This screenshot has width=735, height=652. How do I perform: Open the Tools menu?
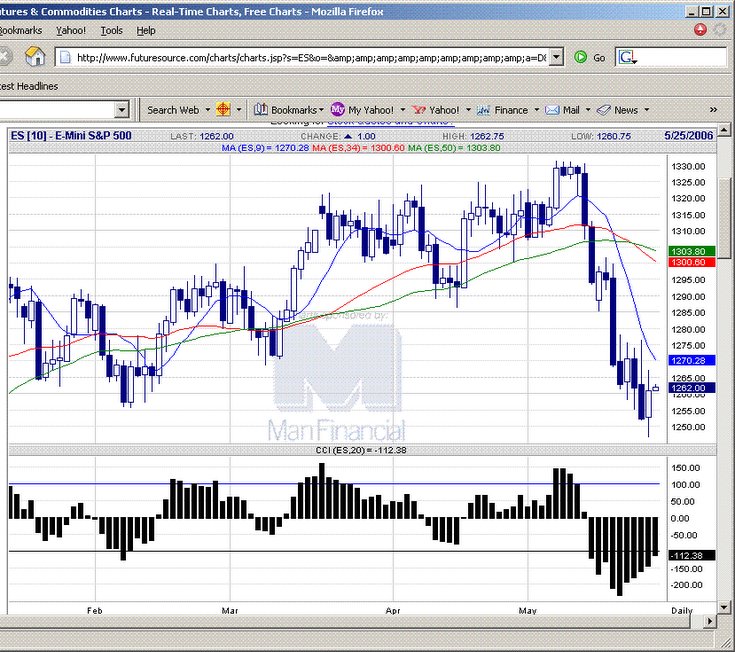(x=112, y=30)
